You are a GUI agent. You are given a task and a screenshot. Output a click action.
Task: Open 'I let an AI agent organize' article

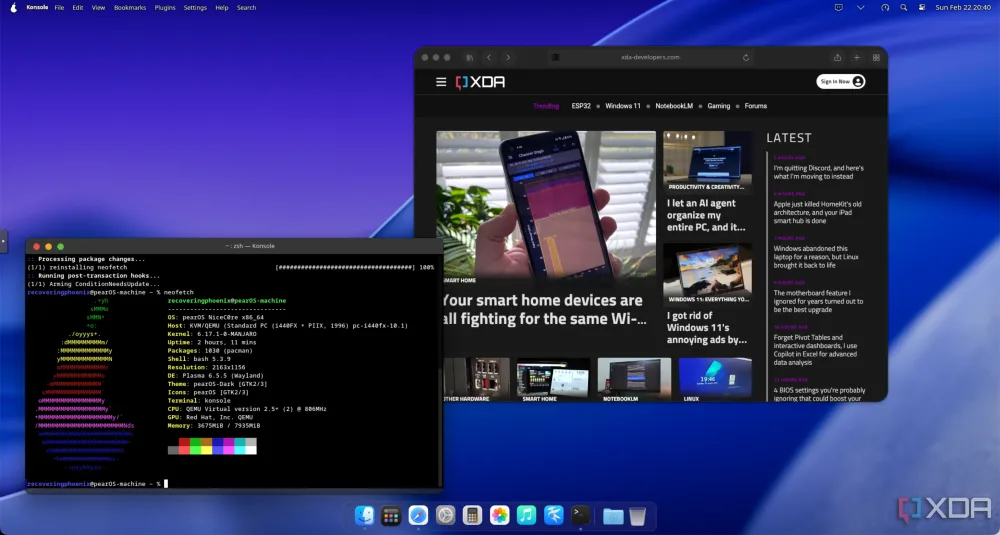[x=707, y=215]
